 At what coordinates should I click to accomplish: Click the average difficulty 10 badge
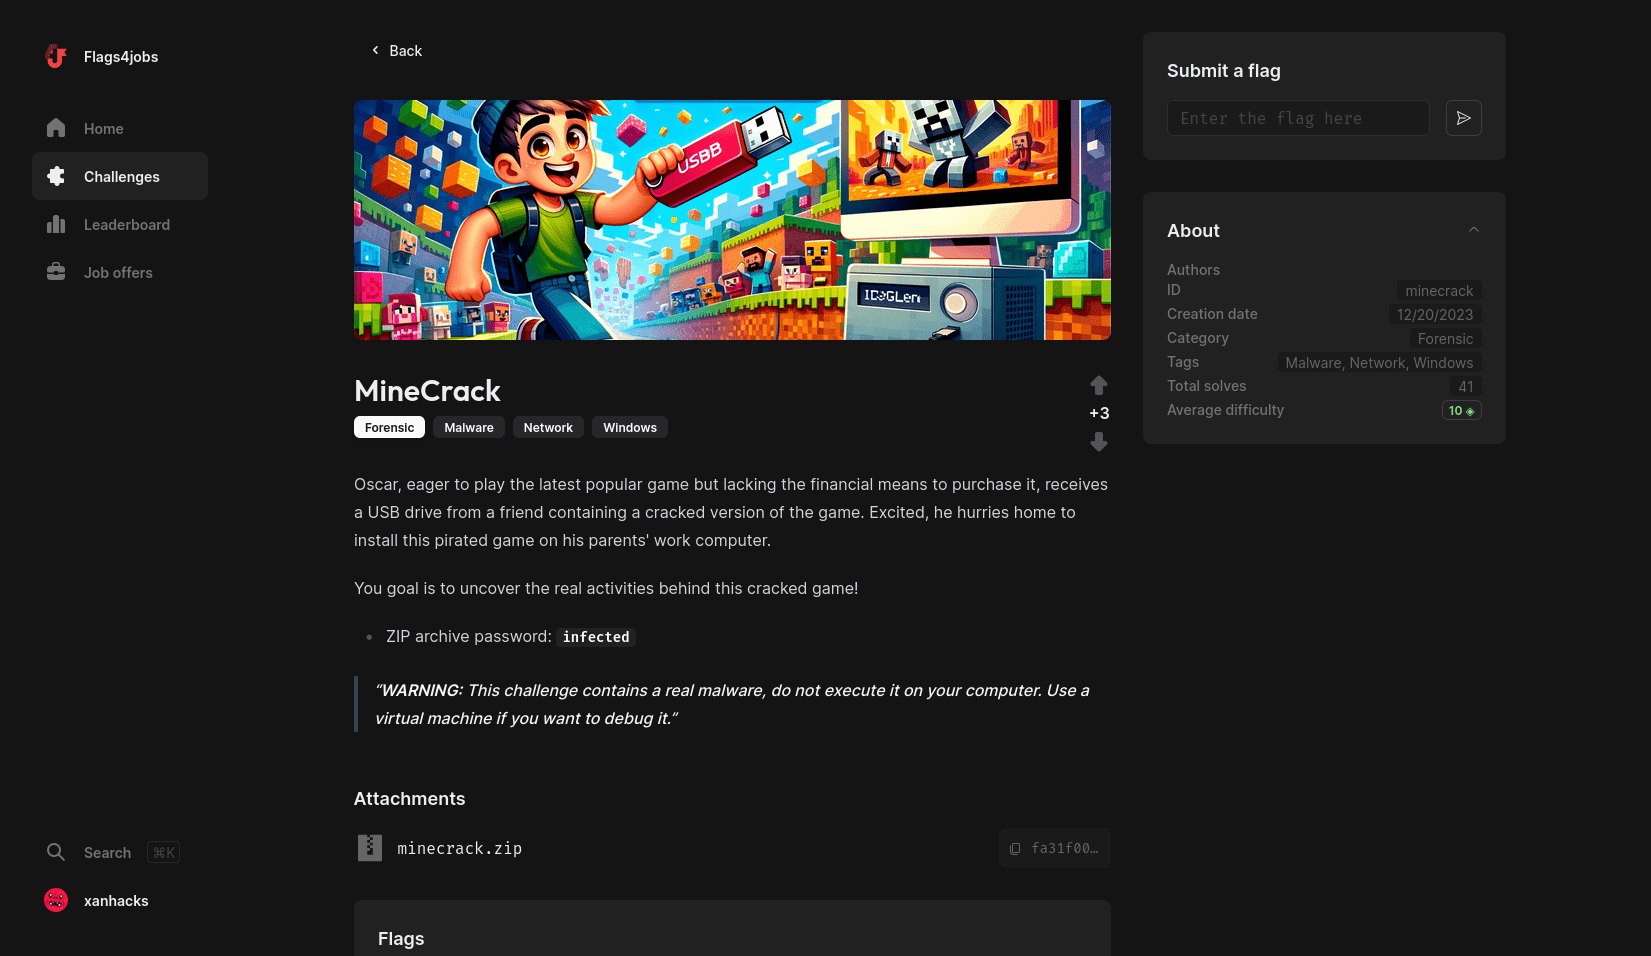(x=1461, y=410)
